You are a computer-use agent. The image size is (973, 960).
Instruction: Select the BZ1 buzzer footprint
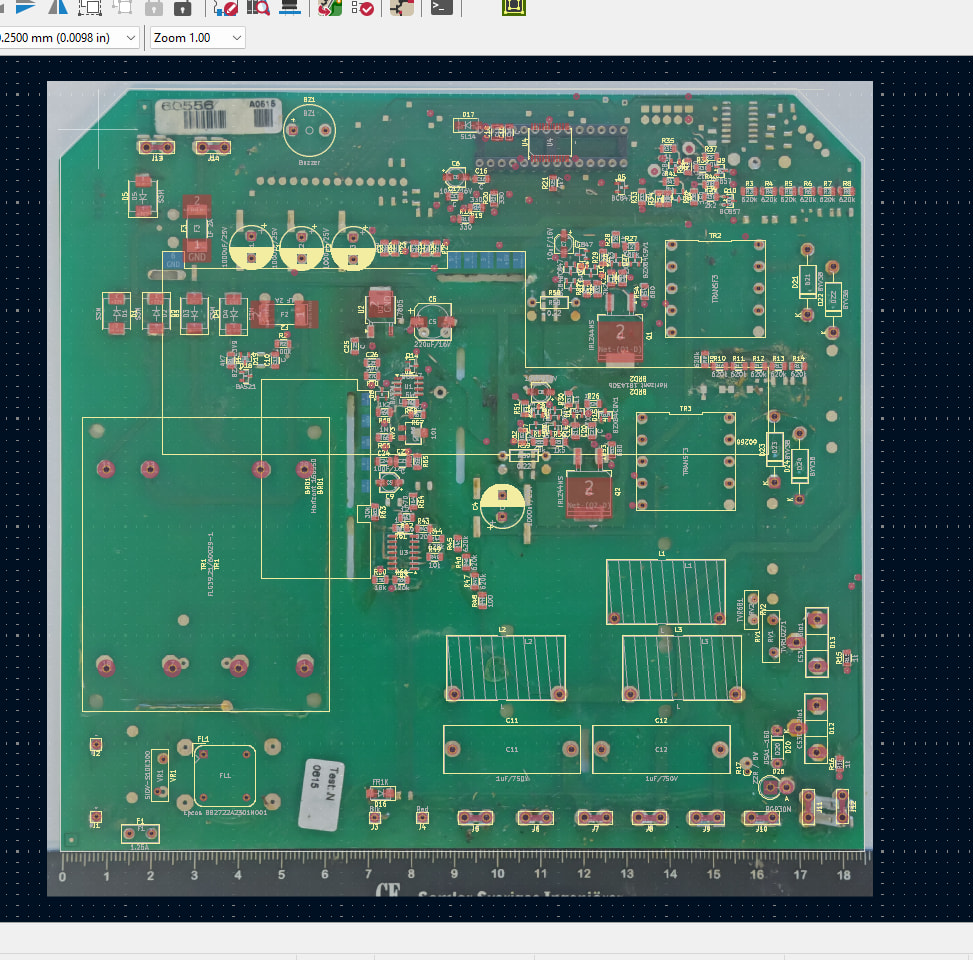point(309,130)
